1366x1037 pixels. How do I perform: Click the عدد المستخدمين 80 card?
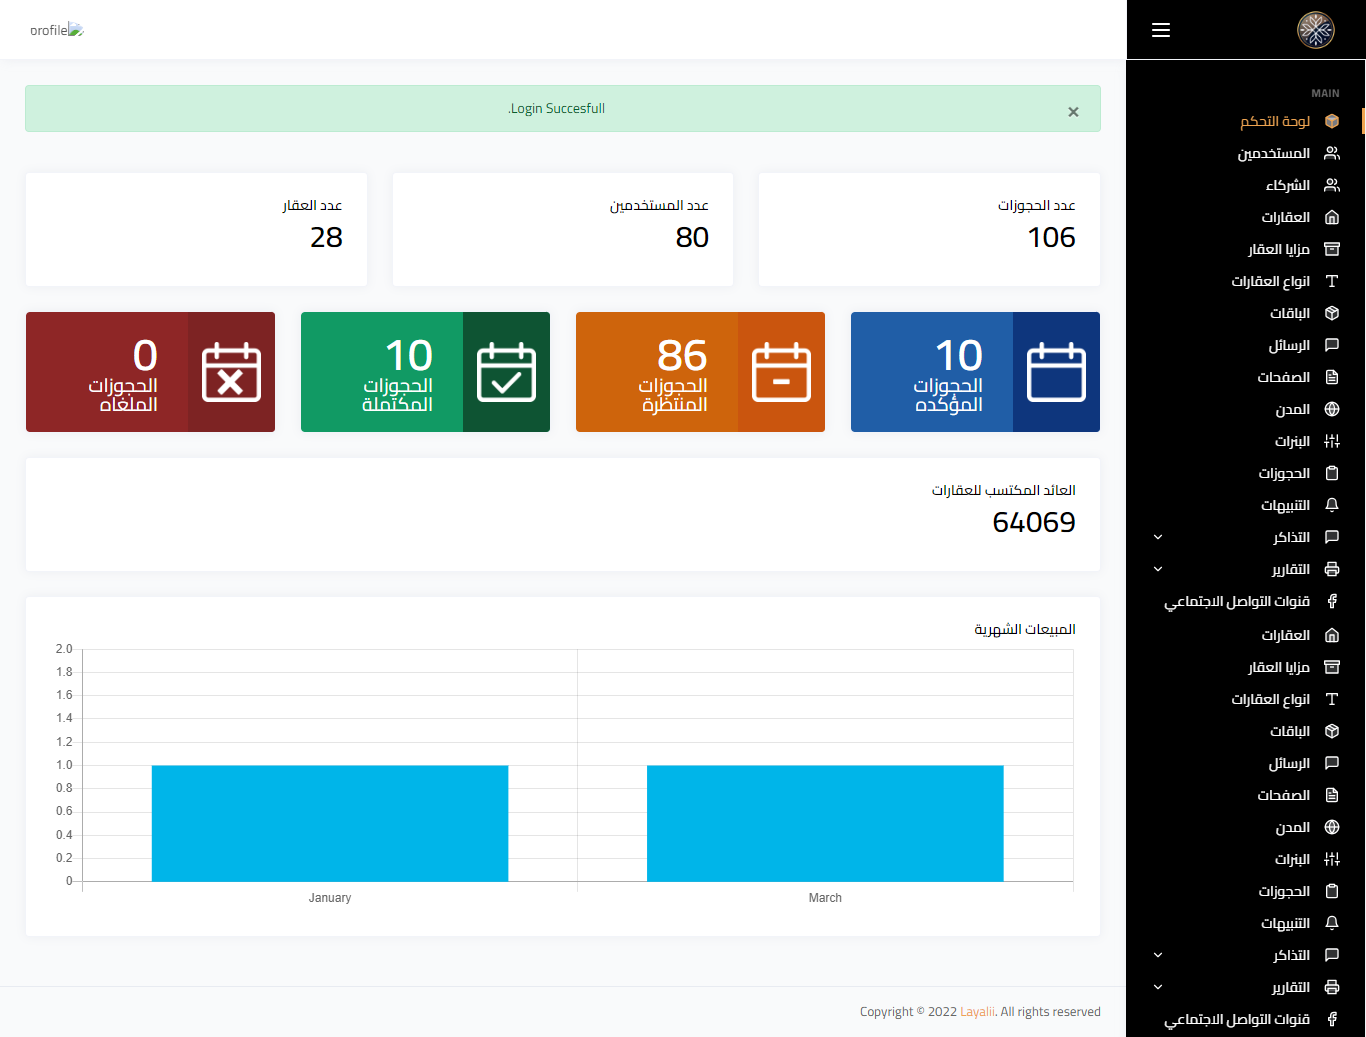coord(563,229)
